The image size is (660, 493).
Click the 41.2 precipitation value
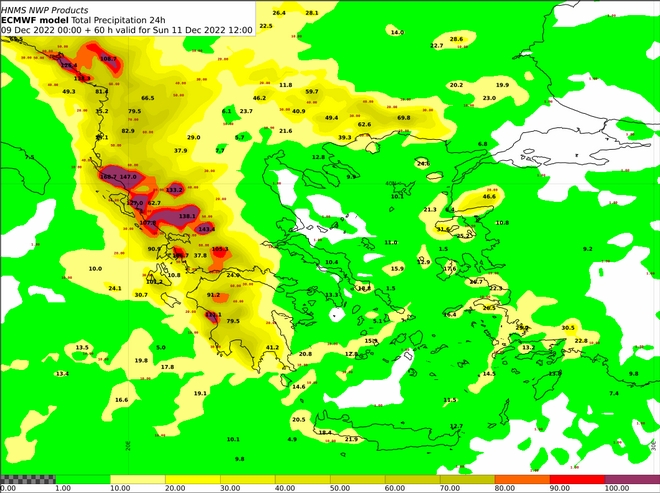[x=272, y=347]
